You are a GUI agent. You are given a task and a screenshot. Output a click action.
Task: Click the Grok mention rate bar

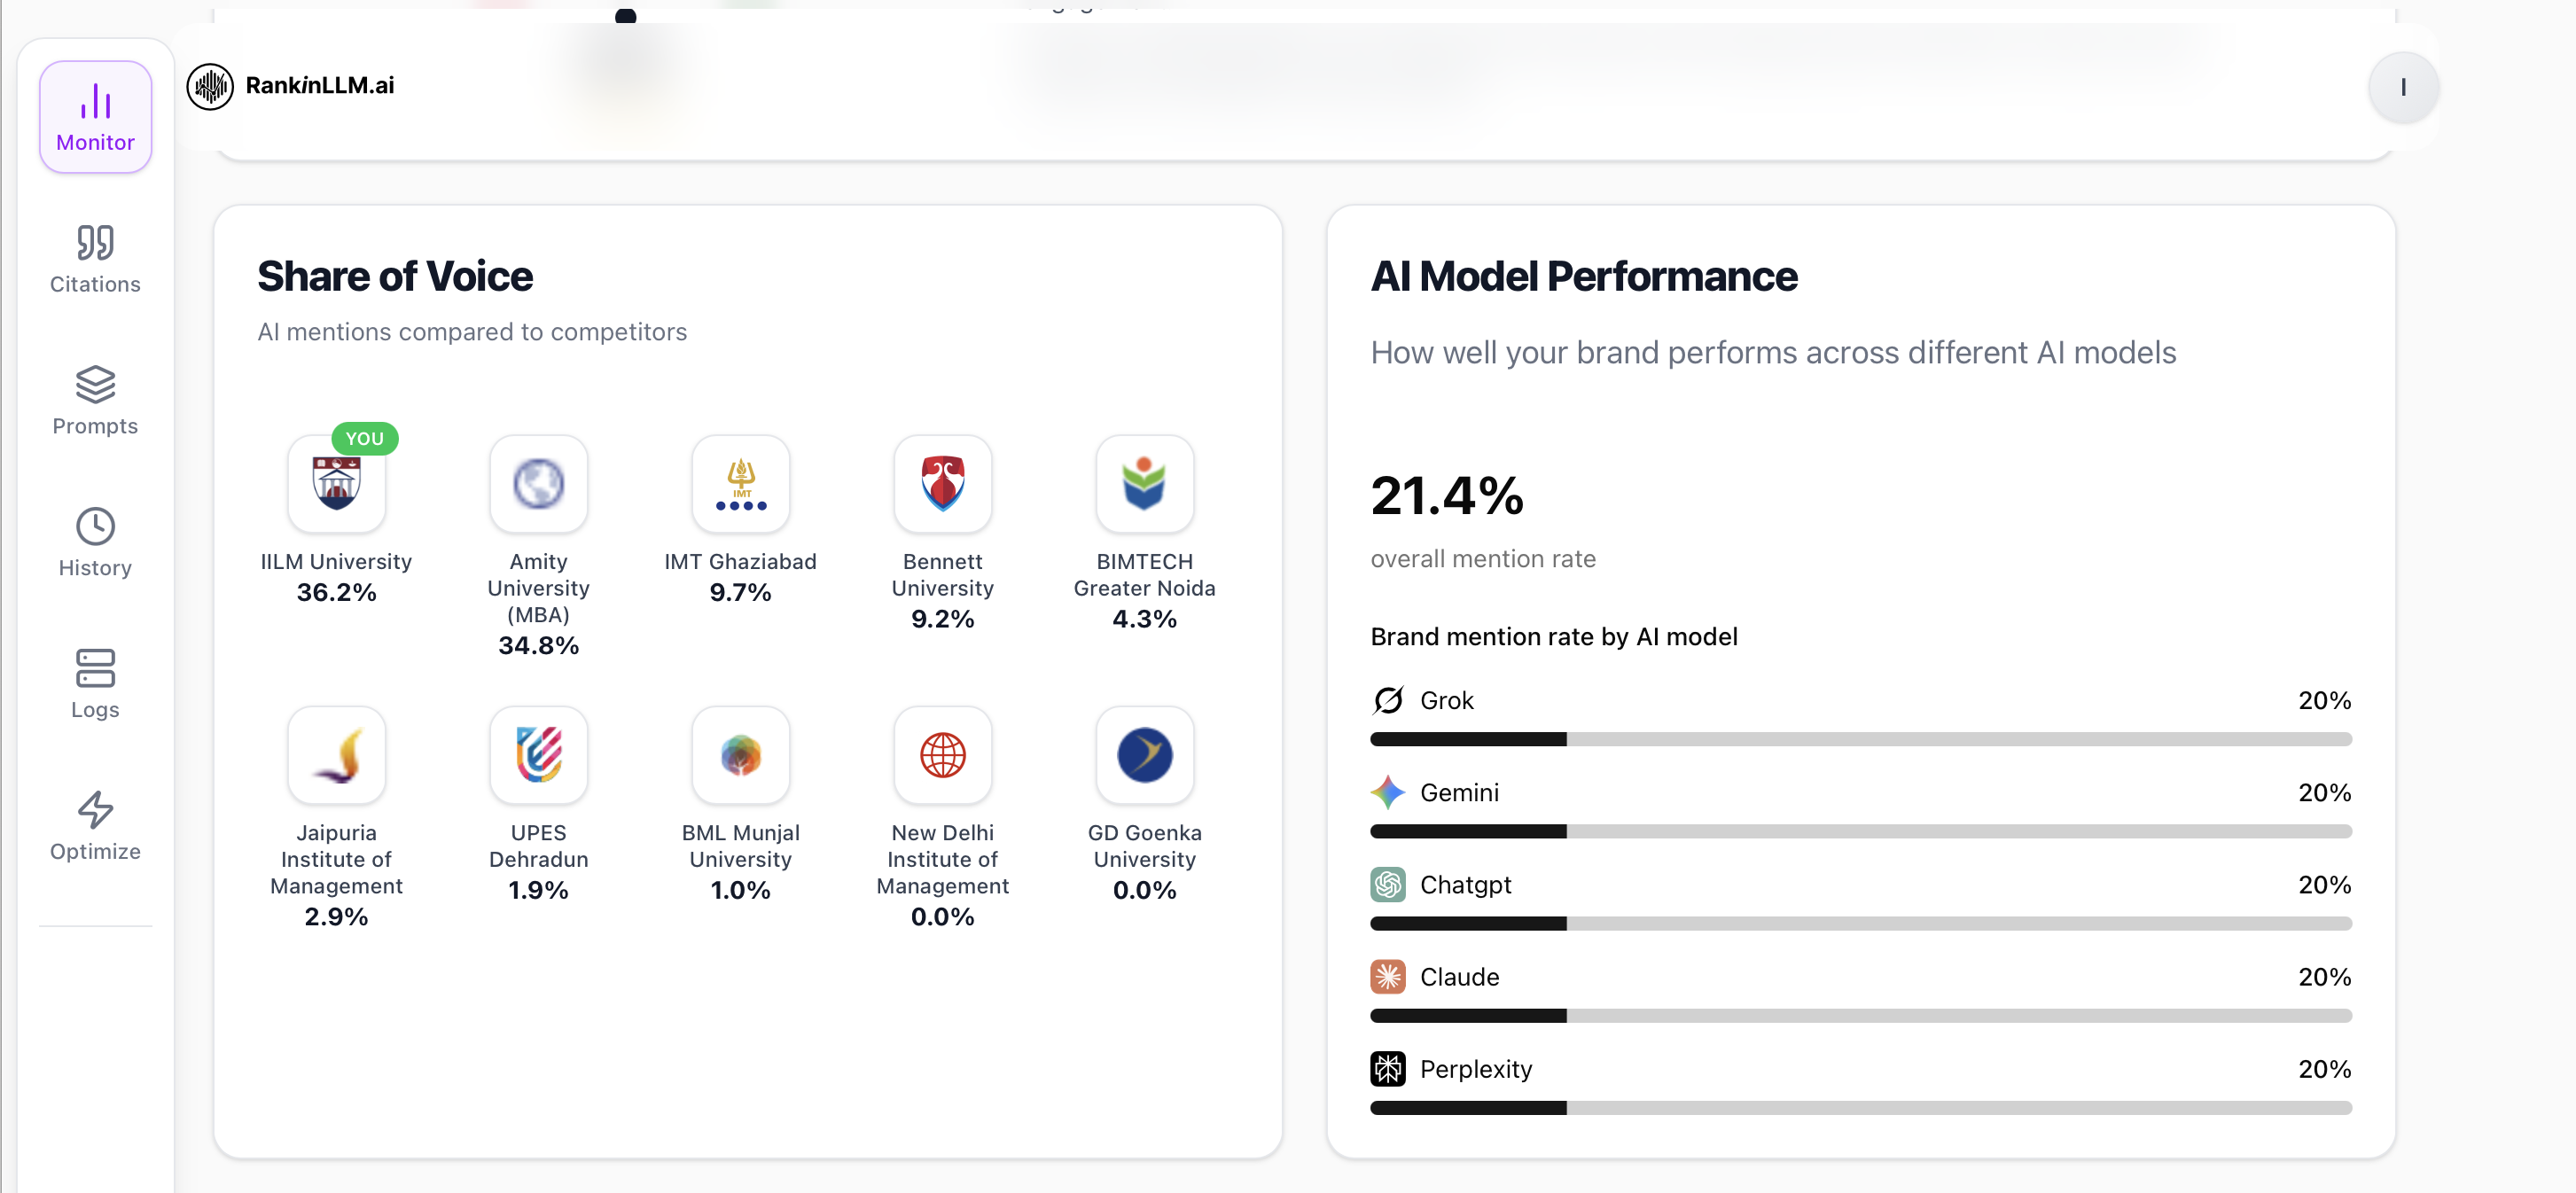1859,739
